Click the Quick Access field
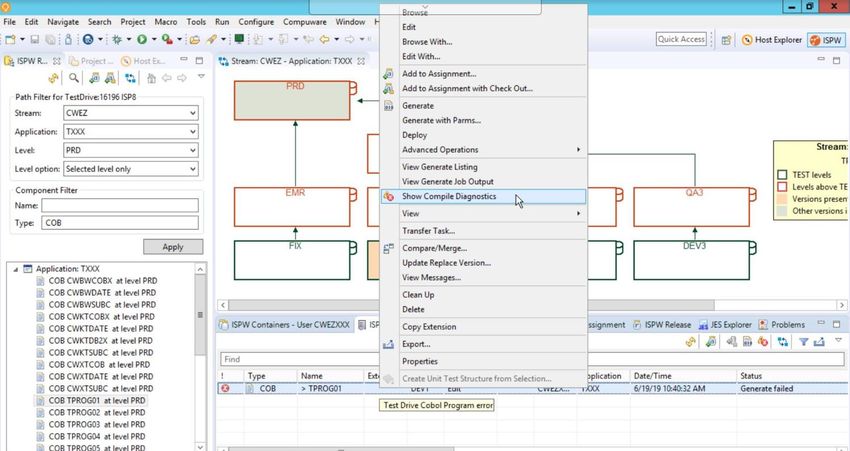850x451 pixels. tap(681, 39)
